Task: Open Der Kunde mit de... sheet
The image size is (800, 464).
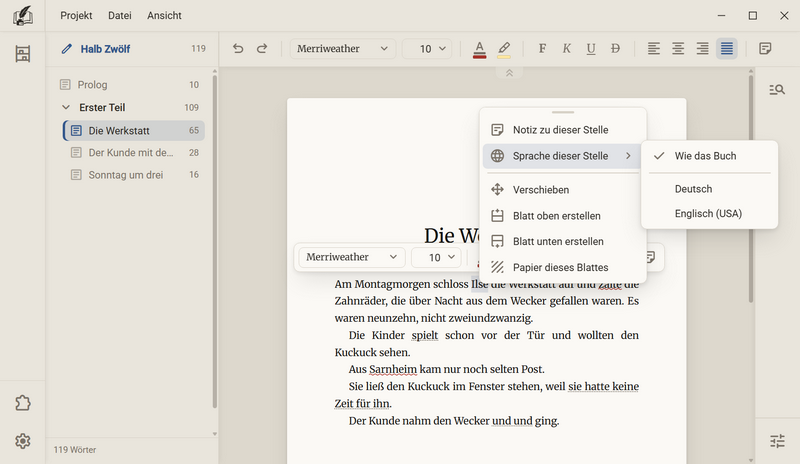Action: pos(134,153)
